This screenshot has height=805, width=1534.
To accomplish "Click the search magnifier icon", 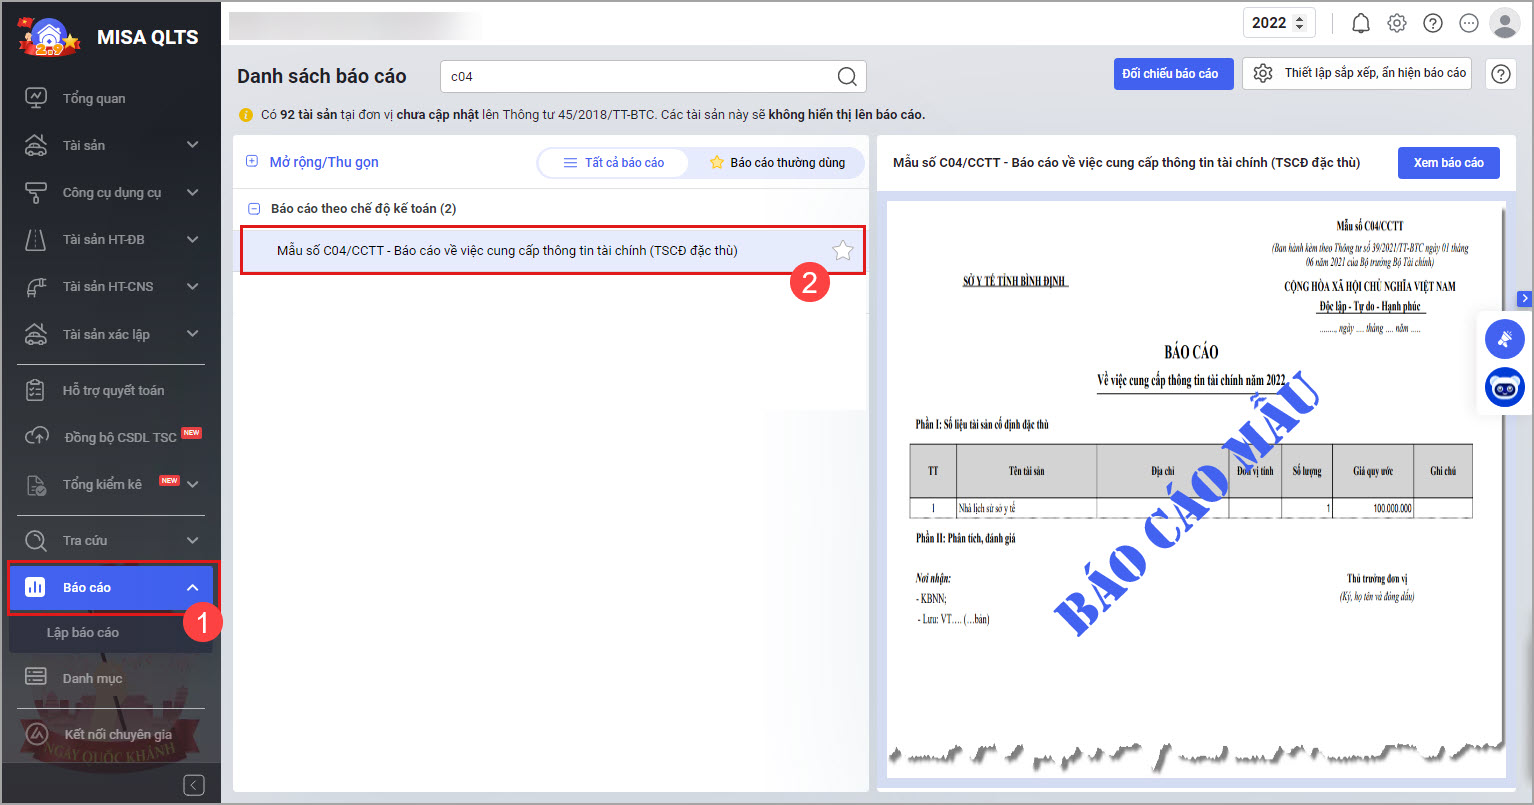I will point(847,76).
